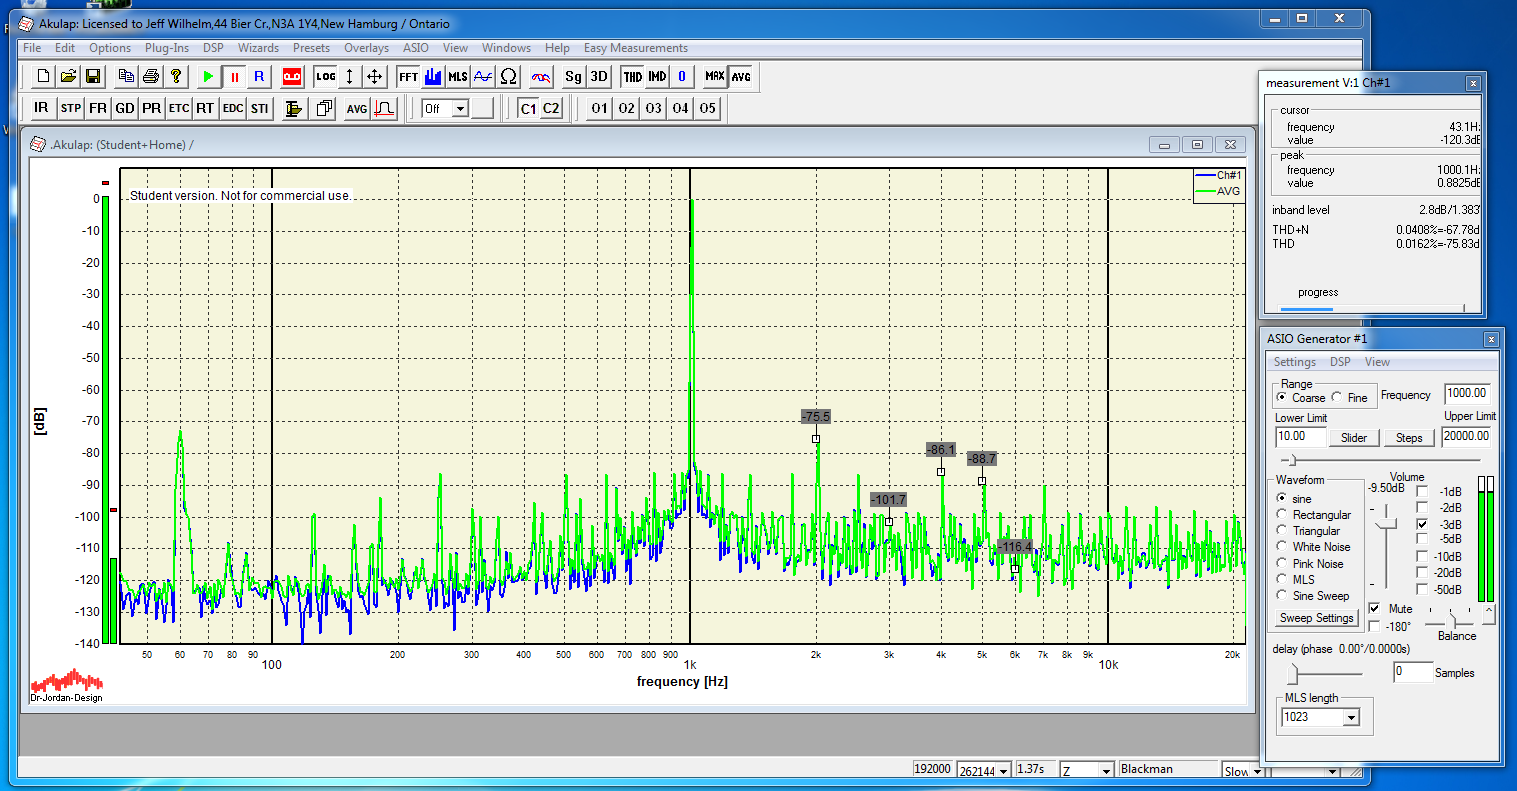Screen dimensions: 1517x791
Task: Toggle channel C2 button
Action: pyautogui.click(x=551, y=108)
